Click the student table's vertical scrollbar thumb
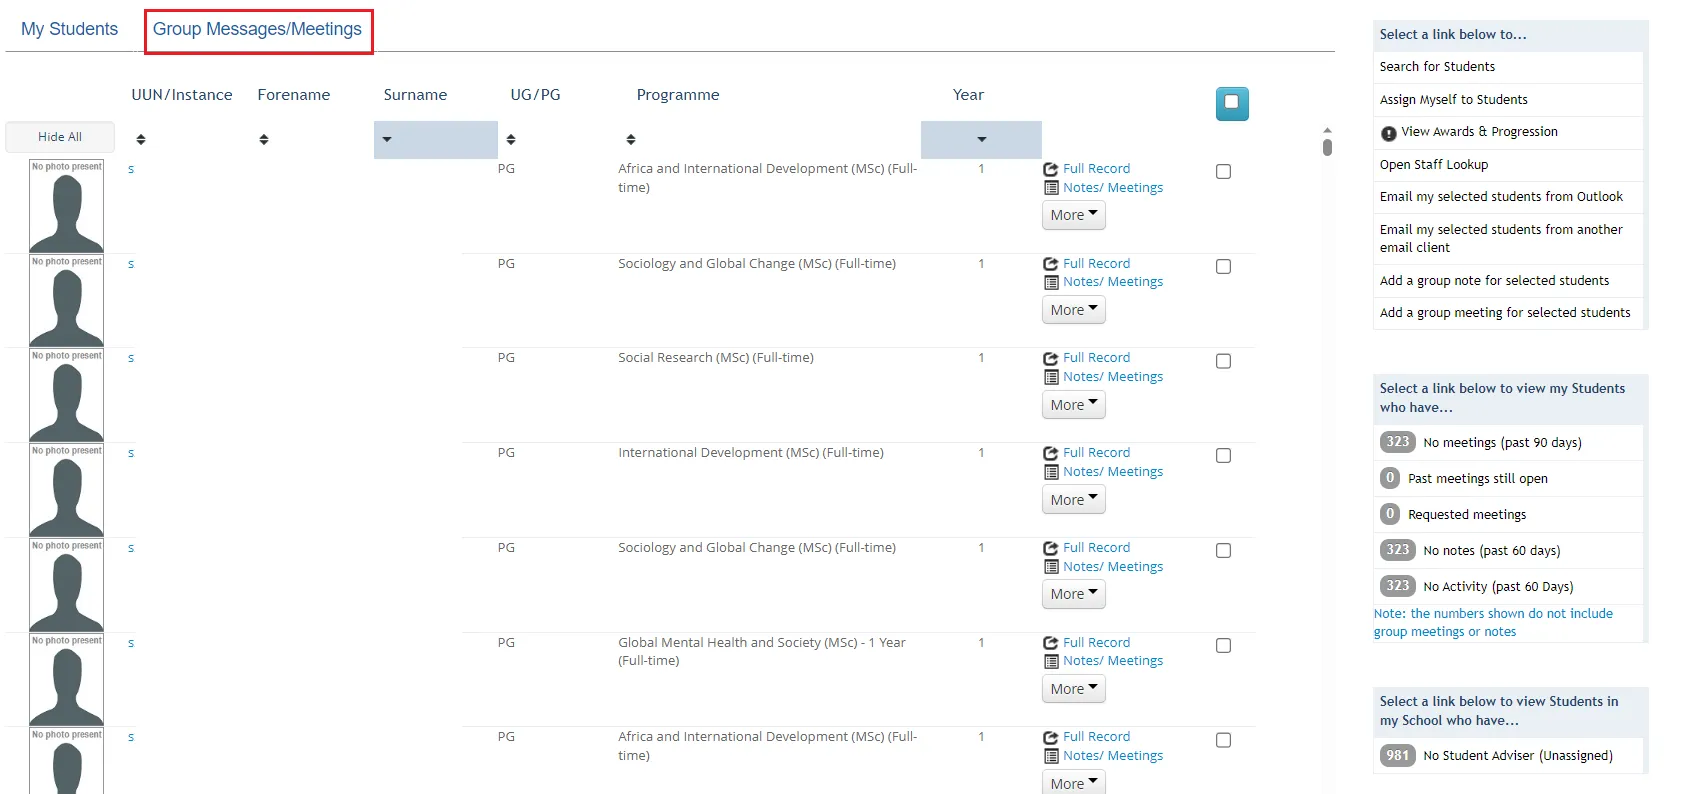 1327,148
